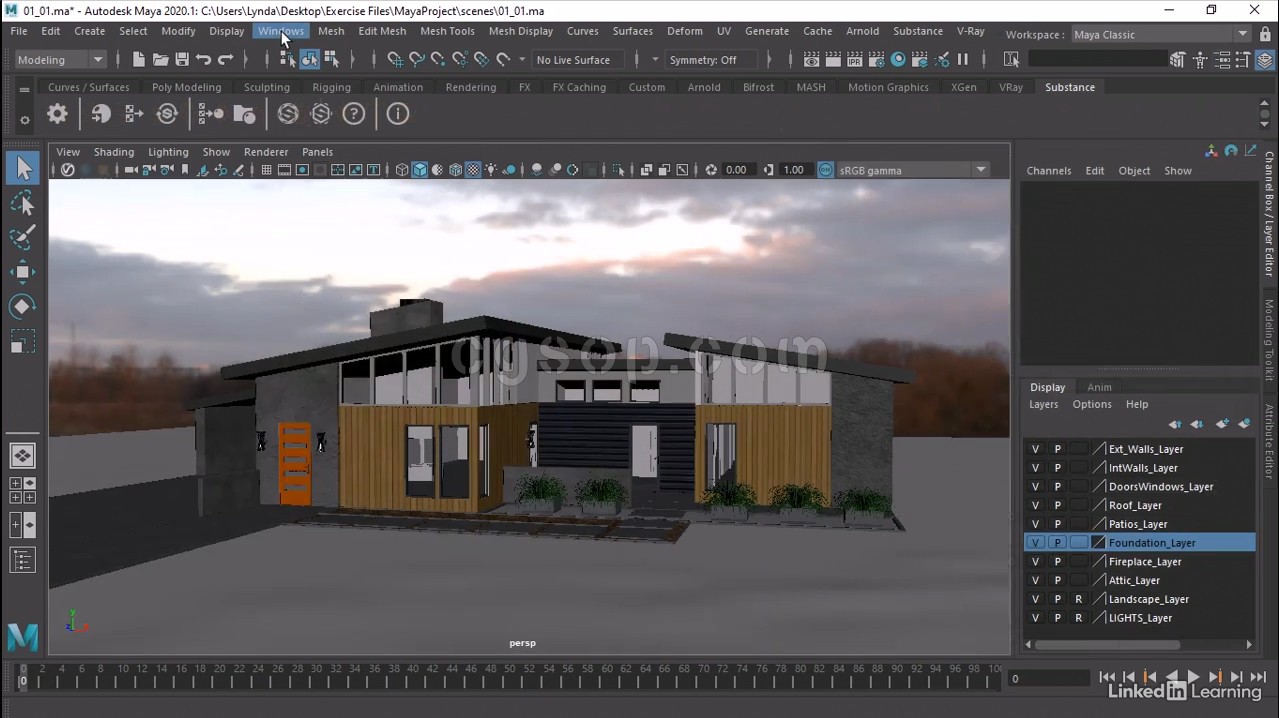Toggle wireframe shading in viewport toolbar
Viewport: 1279px width, 718px height.
click(402, 170)
